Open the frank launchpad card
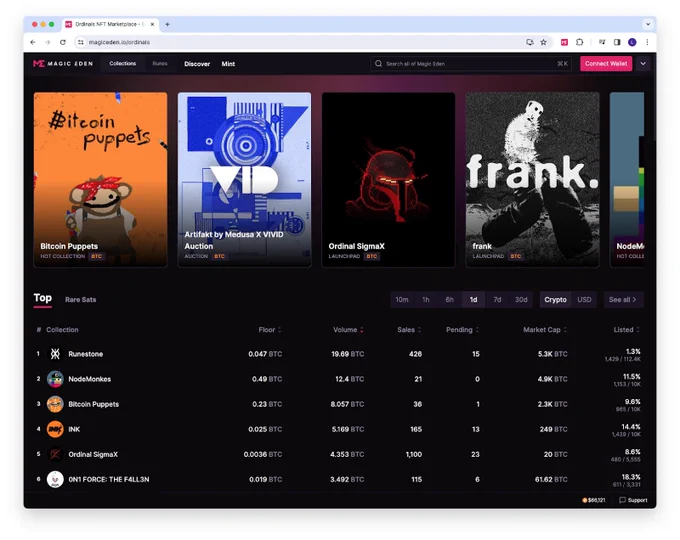Image resolution: width=680 pixels, height=540 pixels. (x=533, y=180)
